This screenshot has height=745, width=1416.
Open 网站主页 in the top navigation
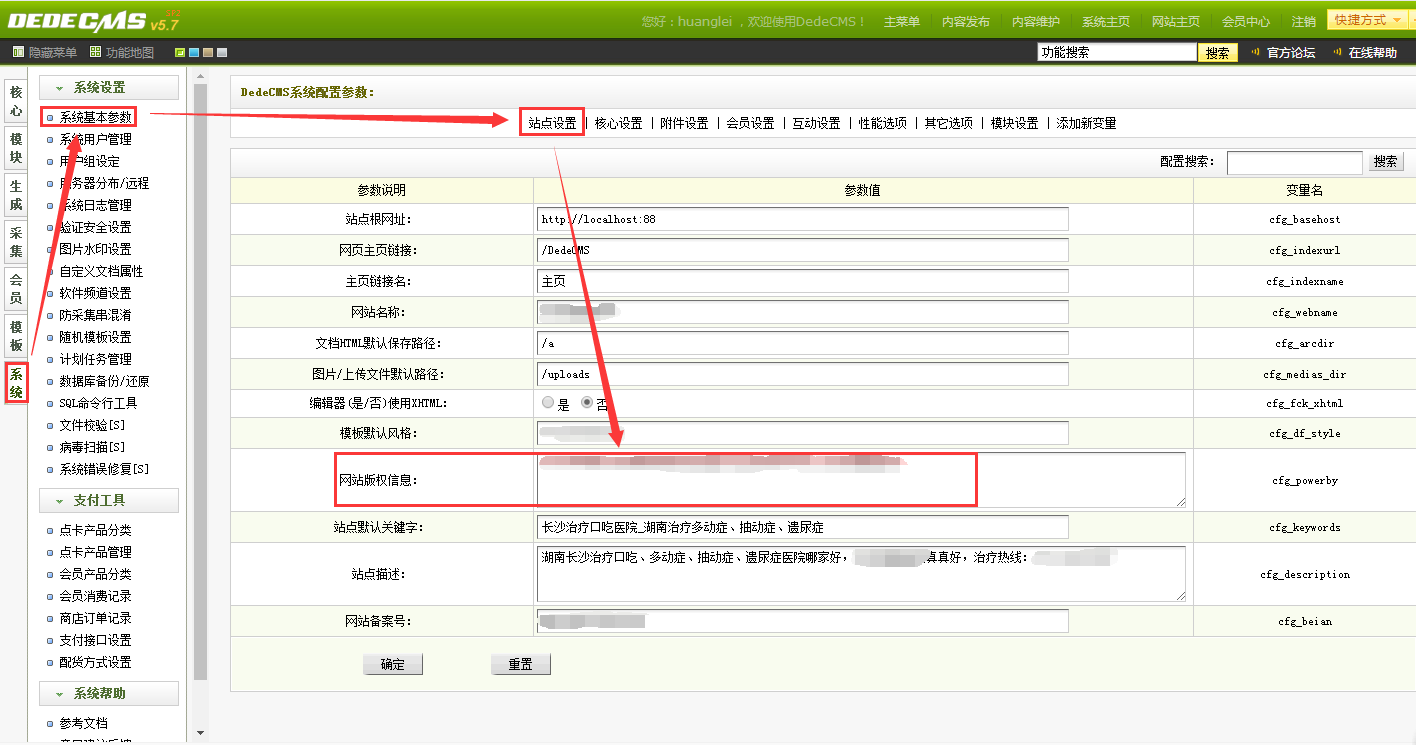(x=1176, y=21)
